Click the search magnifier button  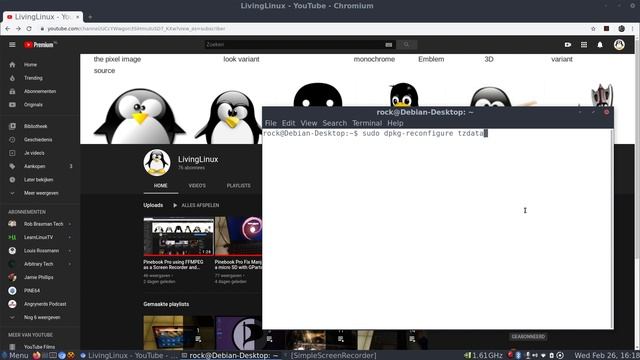click(x=406, y=44)
